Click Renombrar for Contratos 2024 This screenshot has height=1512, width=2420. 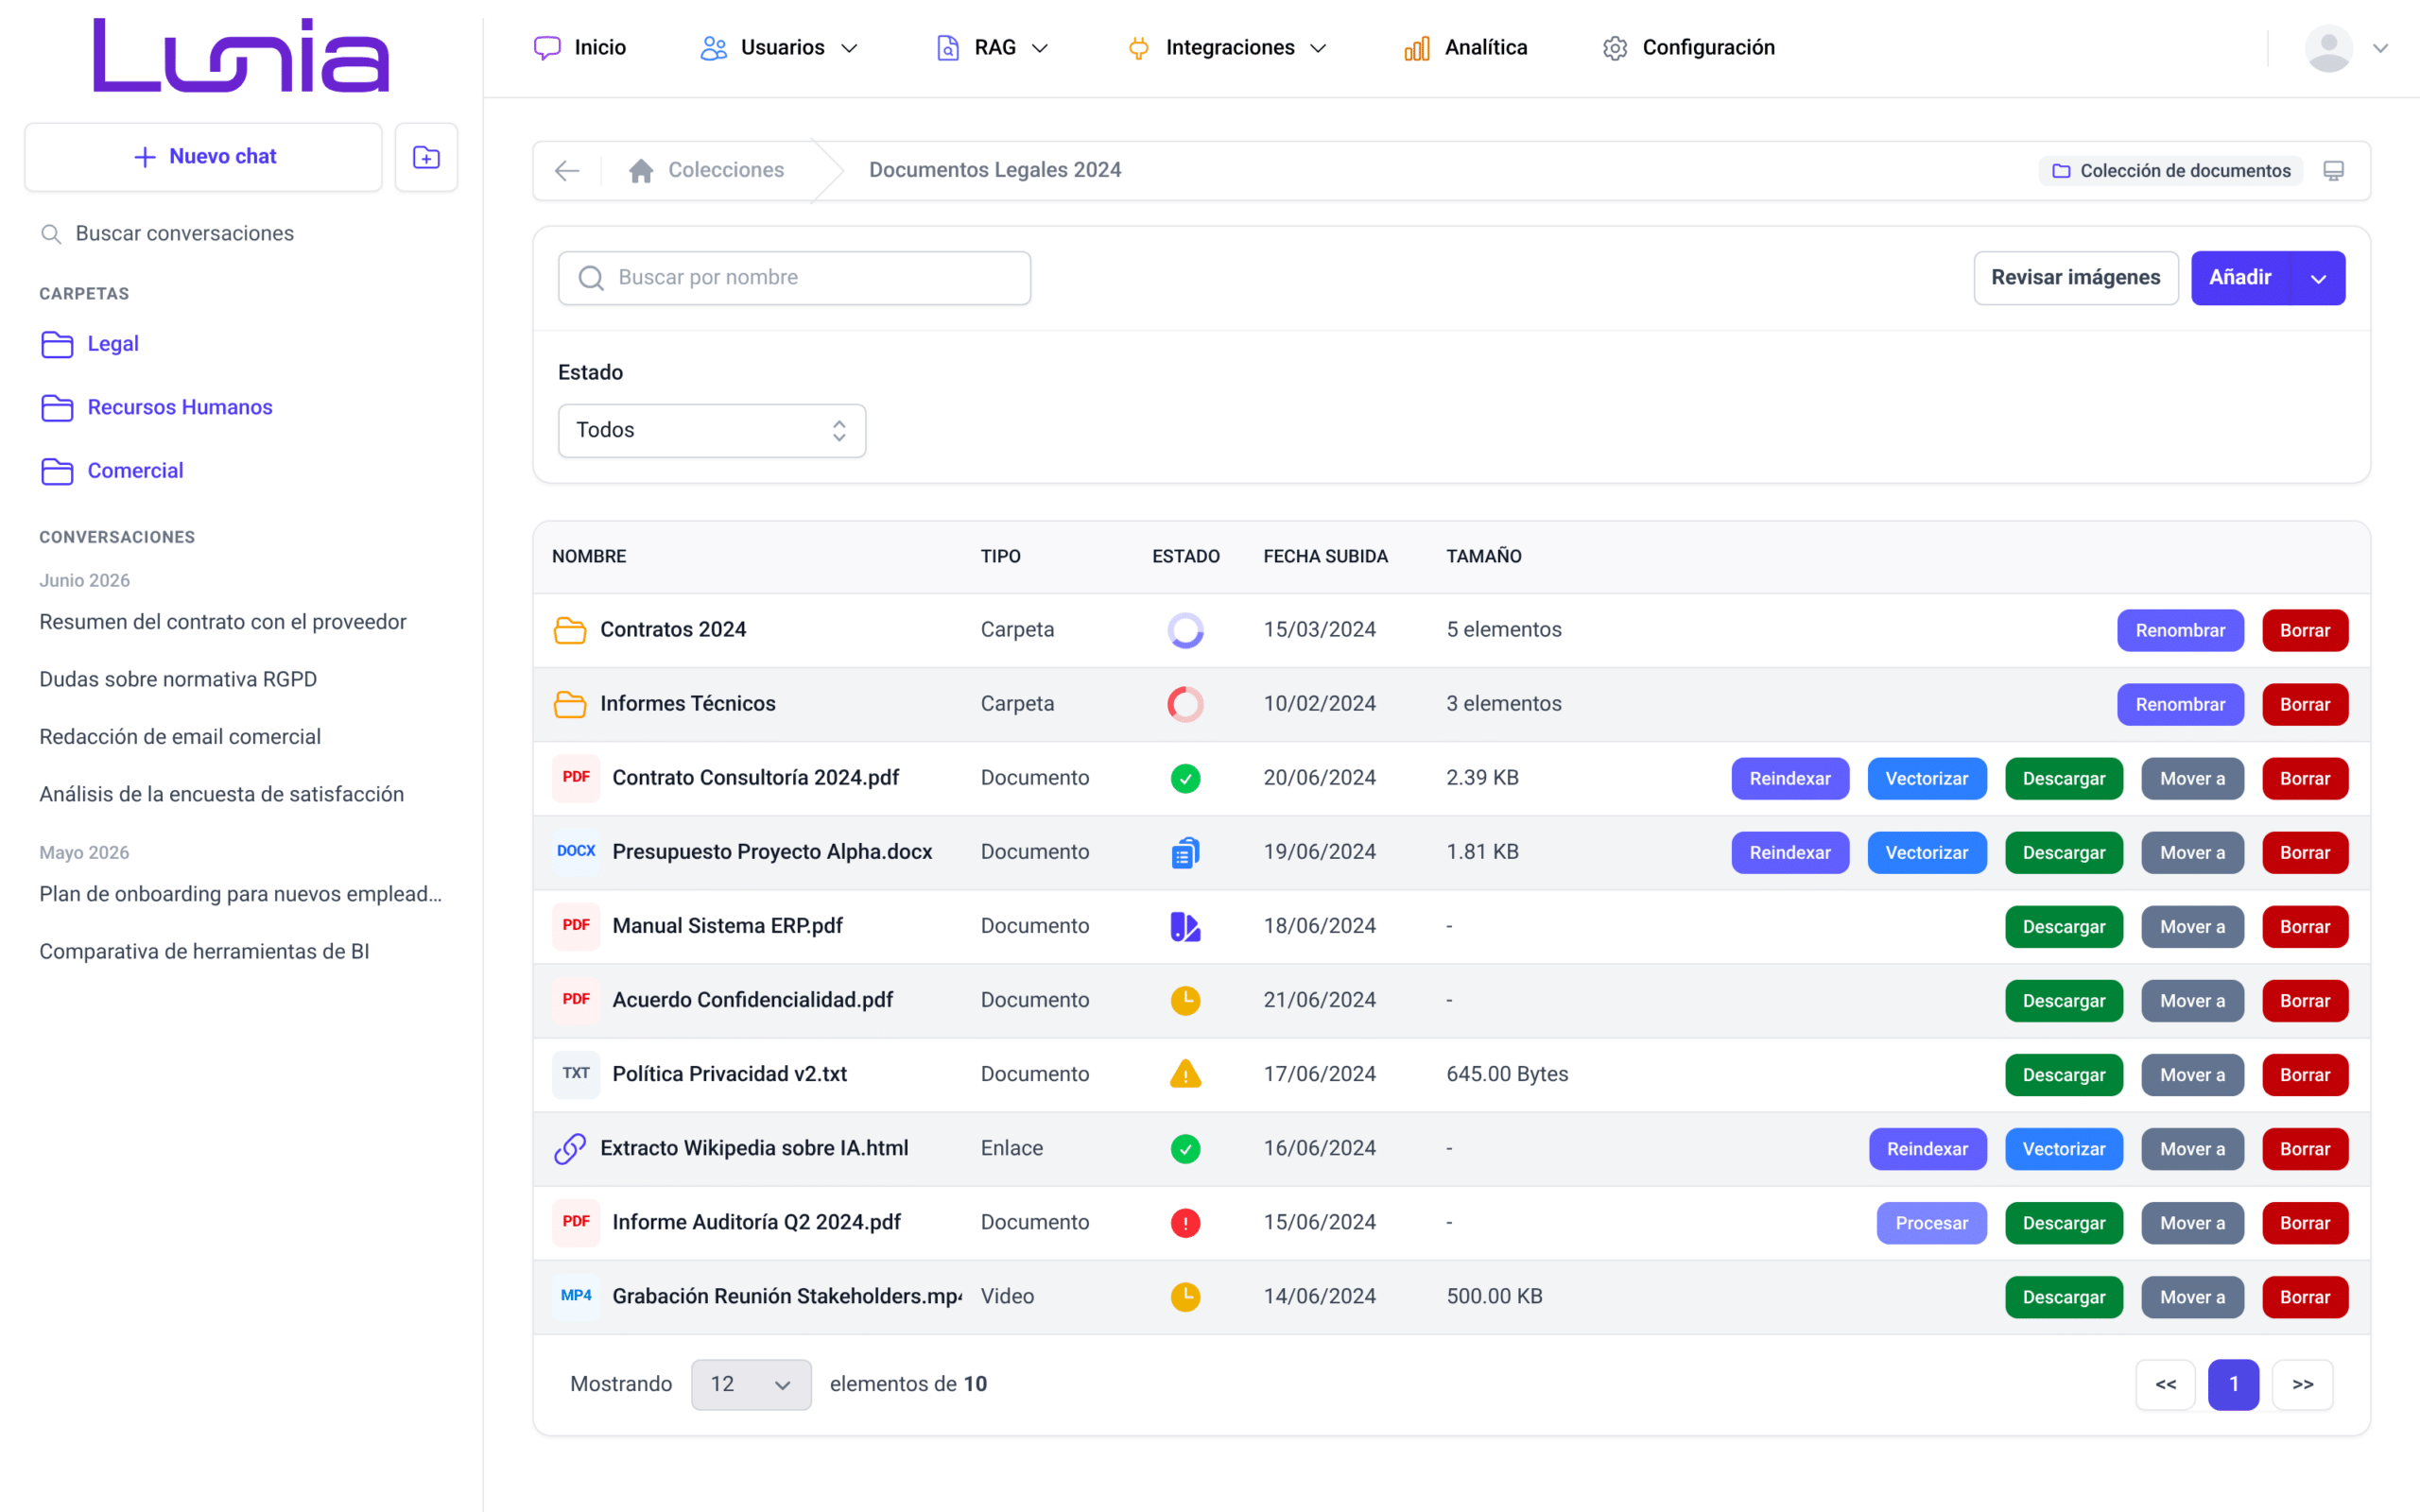[2180, 631]
